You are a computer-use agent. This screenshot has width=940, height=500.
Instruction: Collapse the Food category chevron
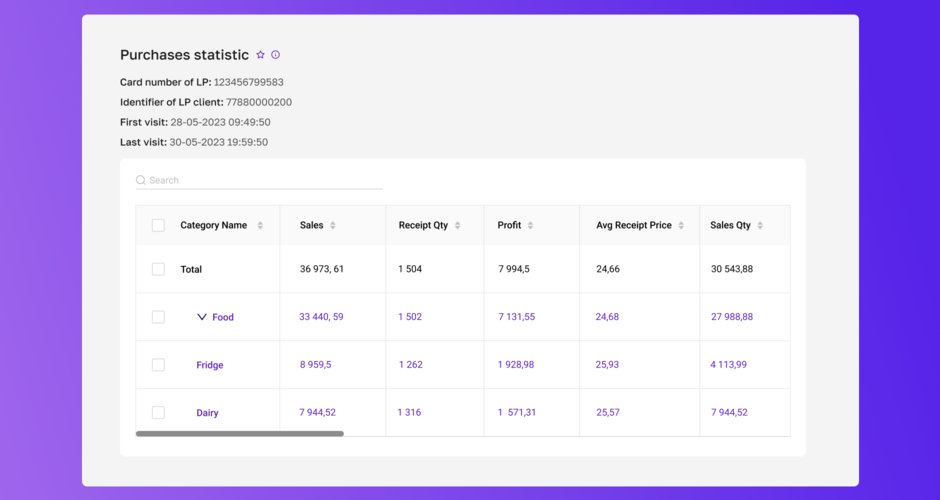(202, 317)
